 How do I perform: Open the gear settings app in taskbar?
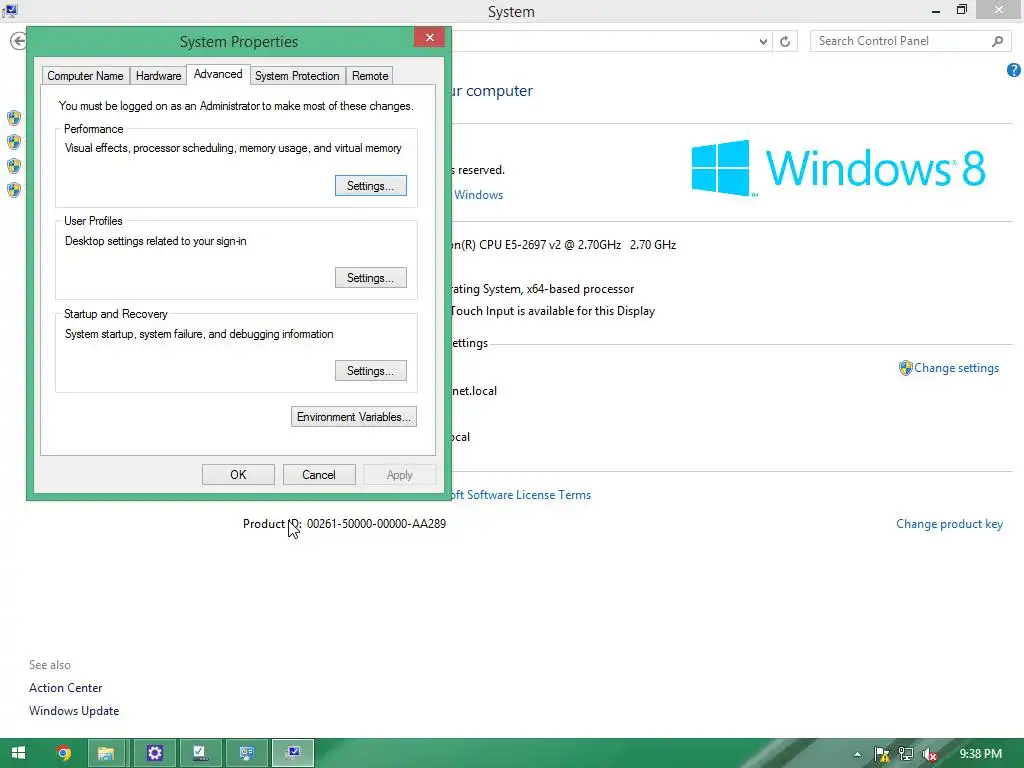[155, 754]
